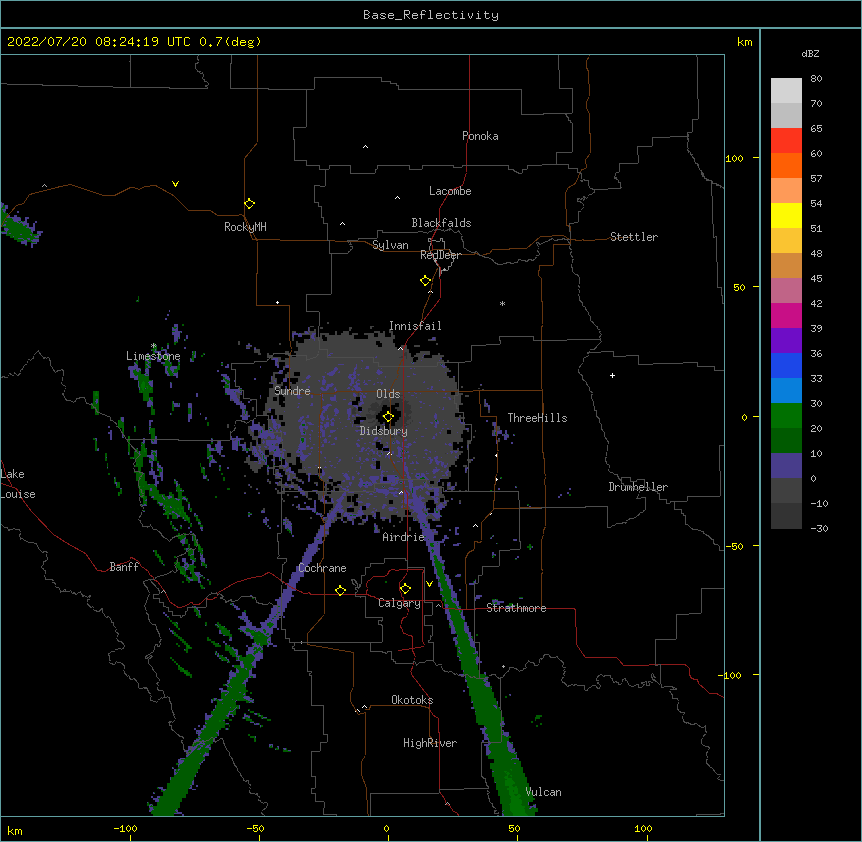862x842 pixels.
Task: Click the Strathmore town label
Action: point(516,608)
